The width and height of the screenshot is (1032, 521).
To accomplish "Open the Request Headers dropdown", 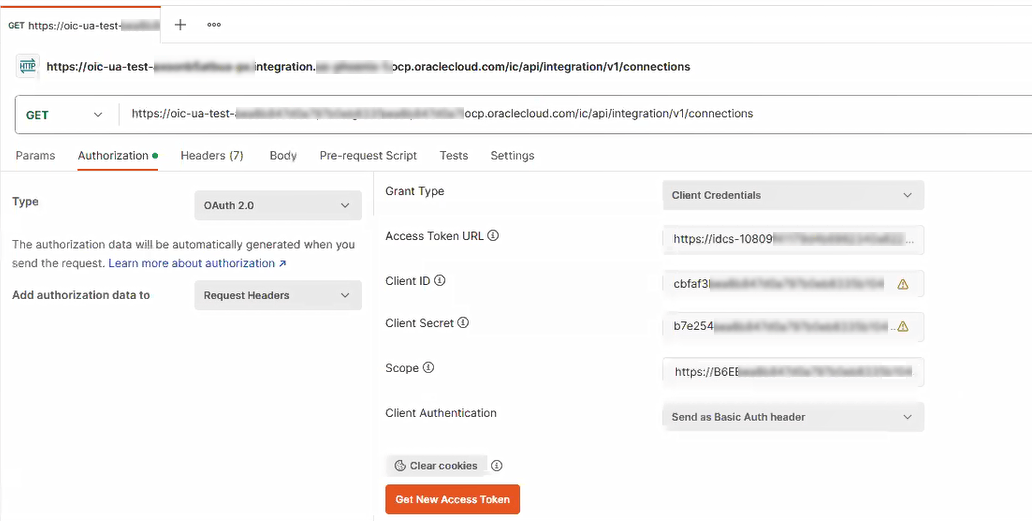I will [278, 295].
